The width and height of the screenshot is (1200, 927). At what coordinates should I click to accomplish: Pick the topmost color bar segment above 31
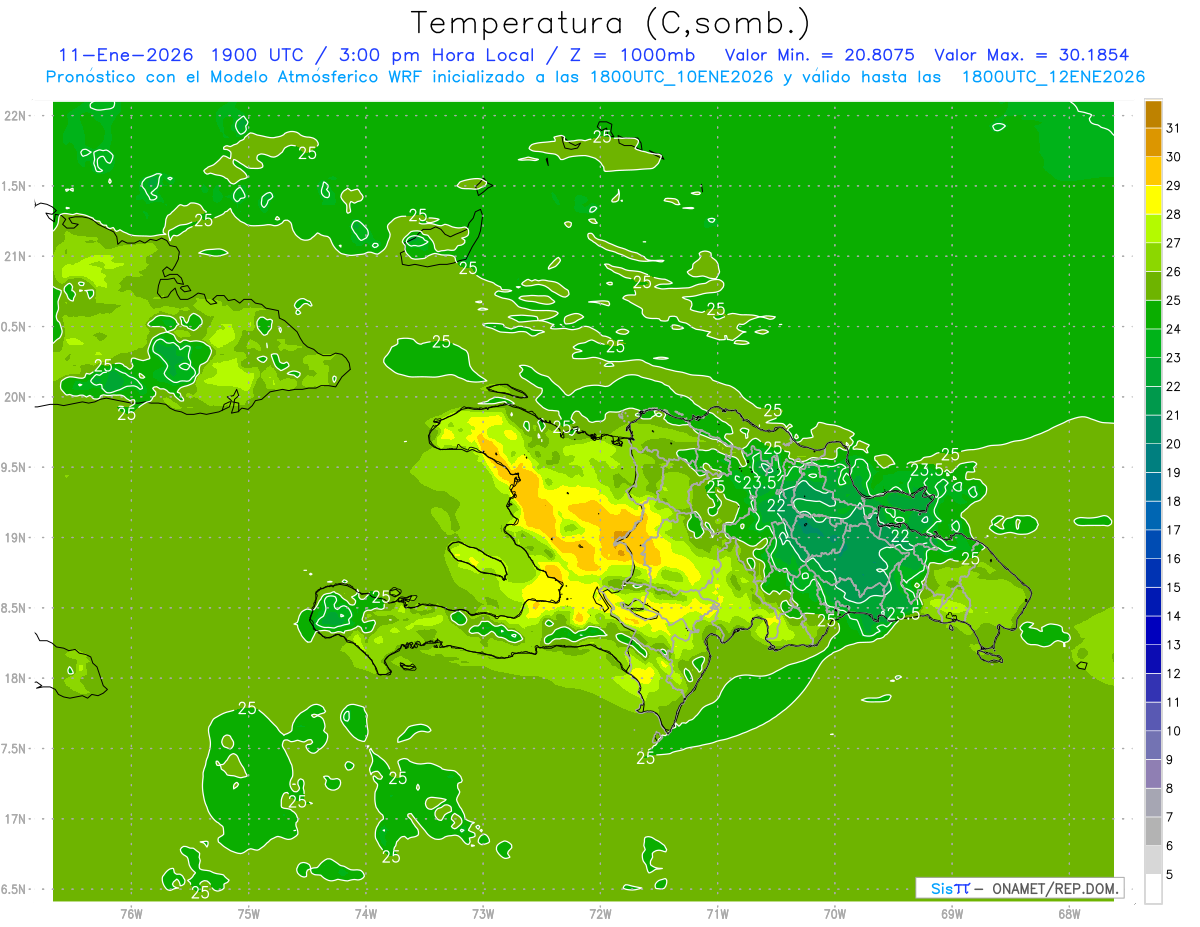(x=1153, y=114)
